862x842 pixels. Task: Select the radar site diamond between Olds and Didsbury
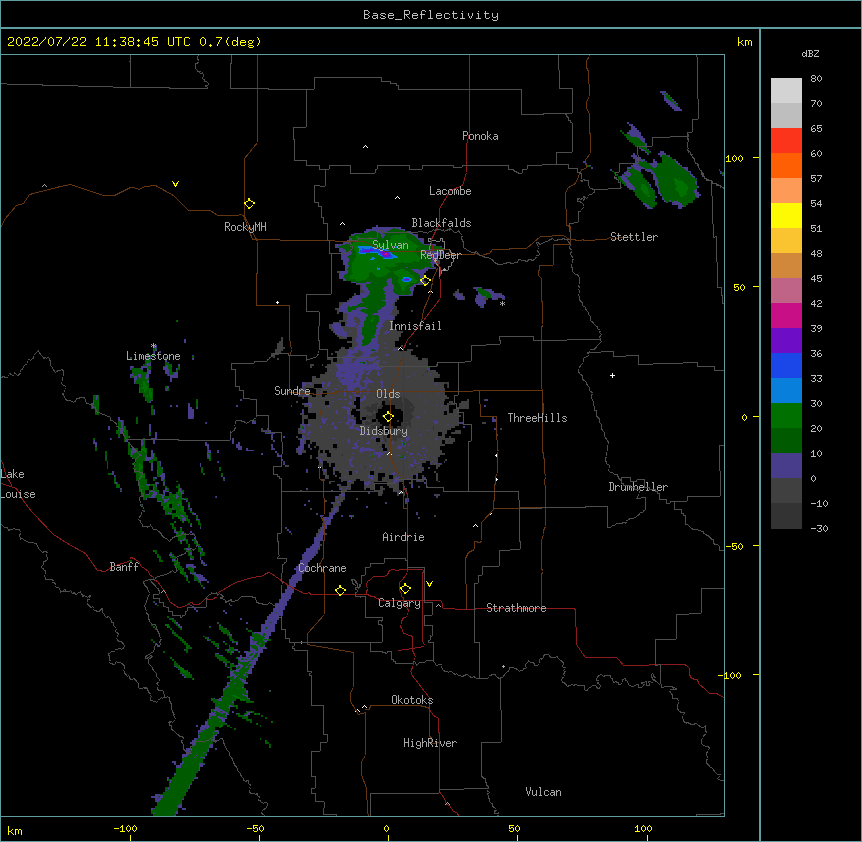coord(388,416)
